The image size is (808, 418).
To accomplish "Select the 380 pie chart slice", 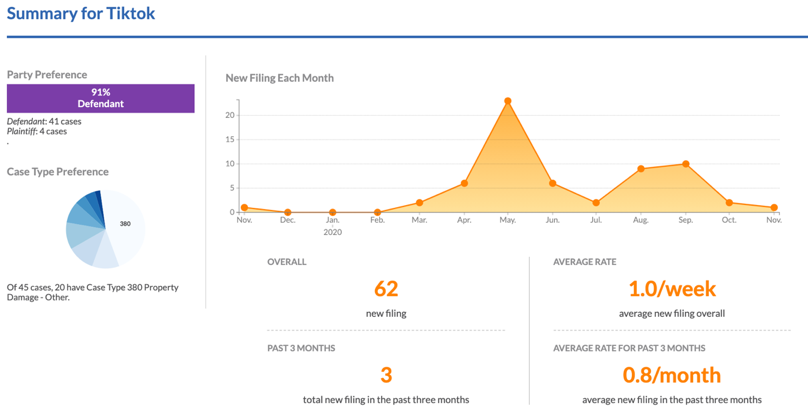I will (124, 227).
